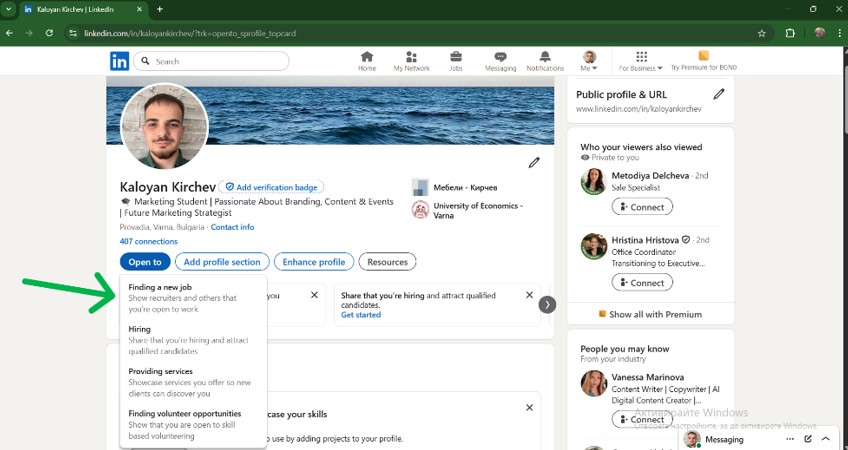Image resolution: width=848 pixels, height=450 pixels.
Task: Connect with Metodiya Delcheva
Action: click(x=642, y=207)
